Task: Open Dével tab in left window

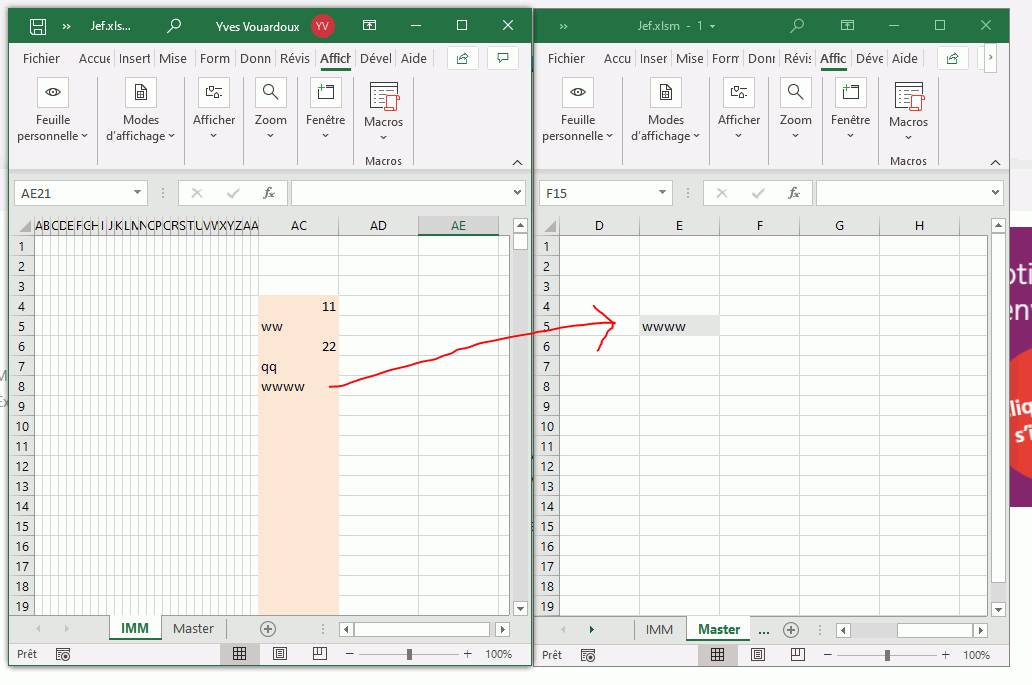Action: [376, 59]
